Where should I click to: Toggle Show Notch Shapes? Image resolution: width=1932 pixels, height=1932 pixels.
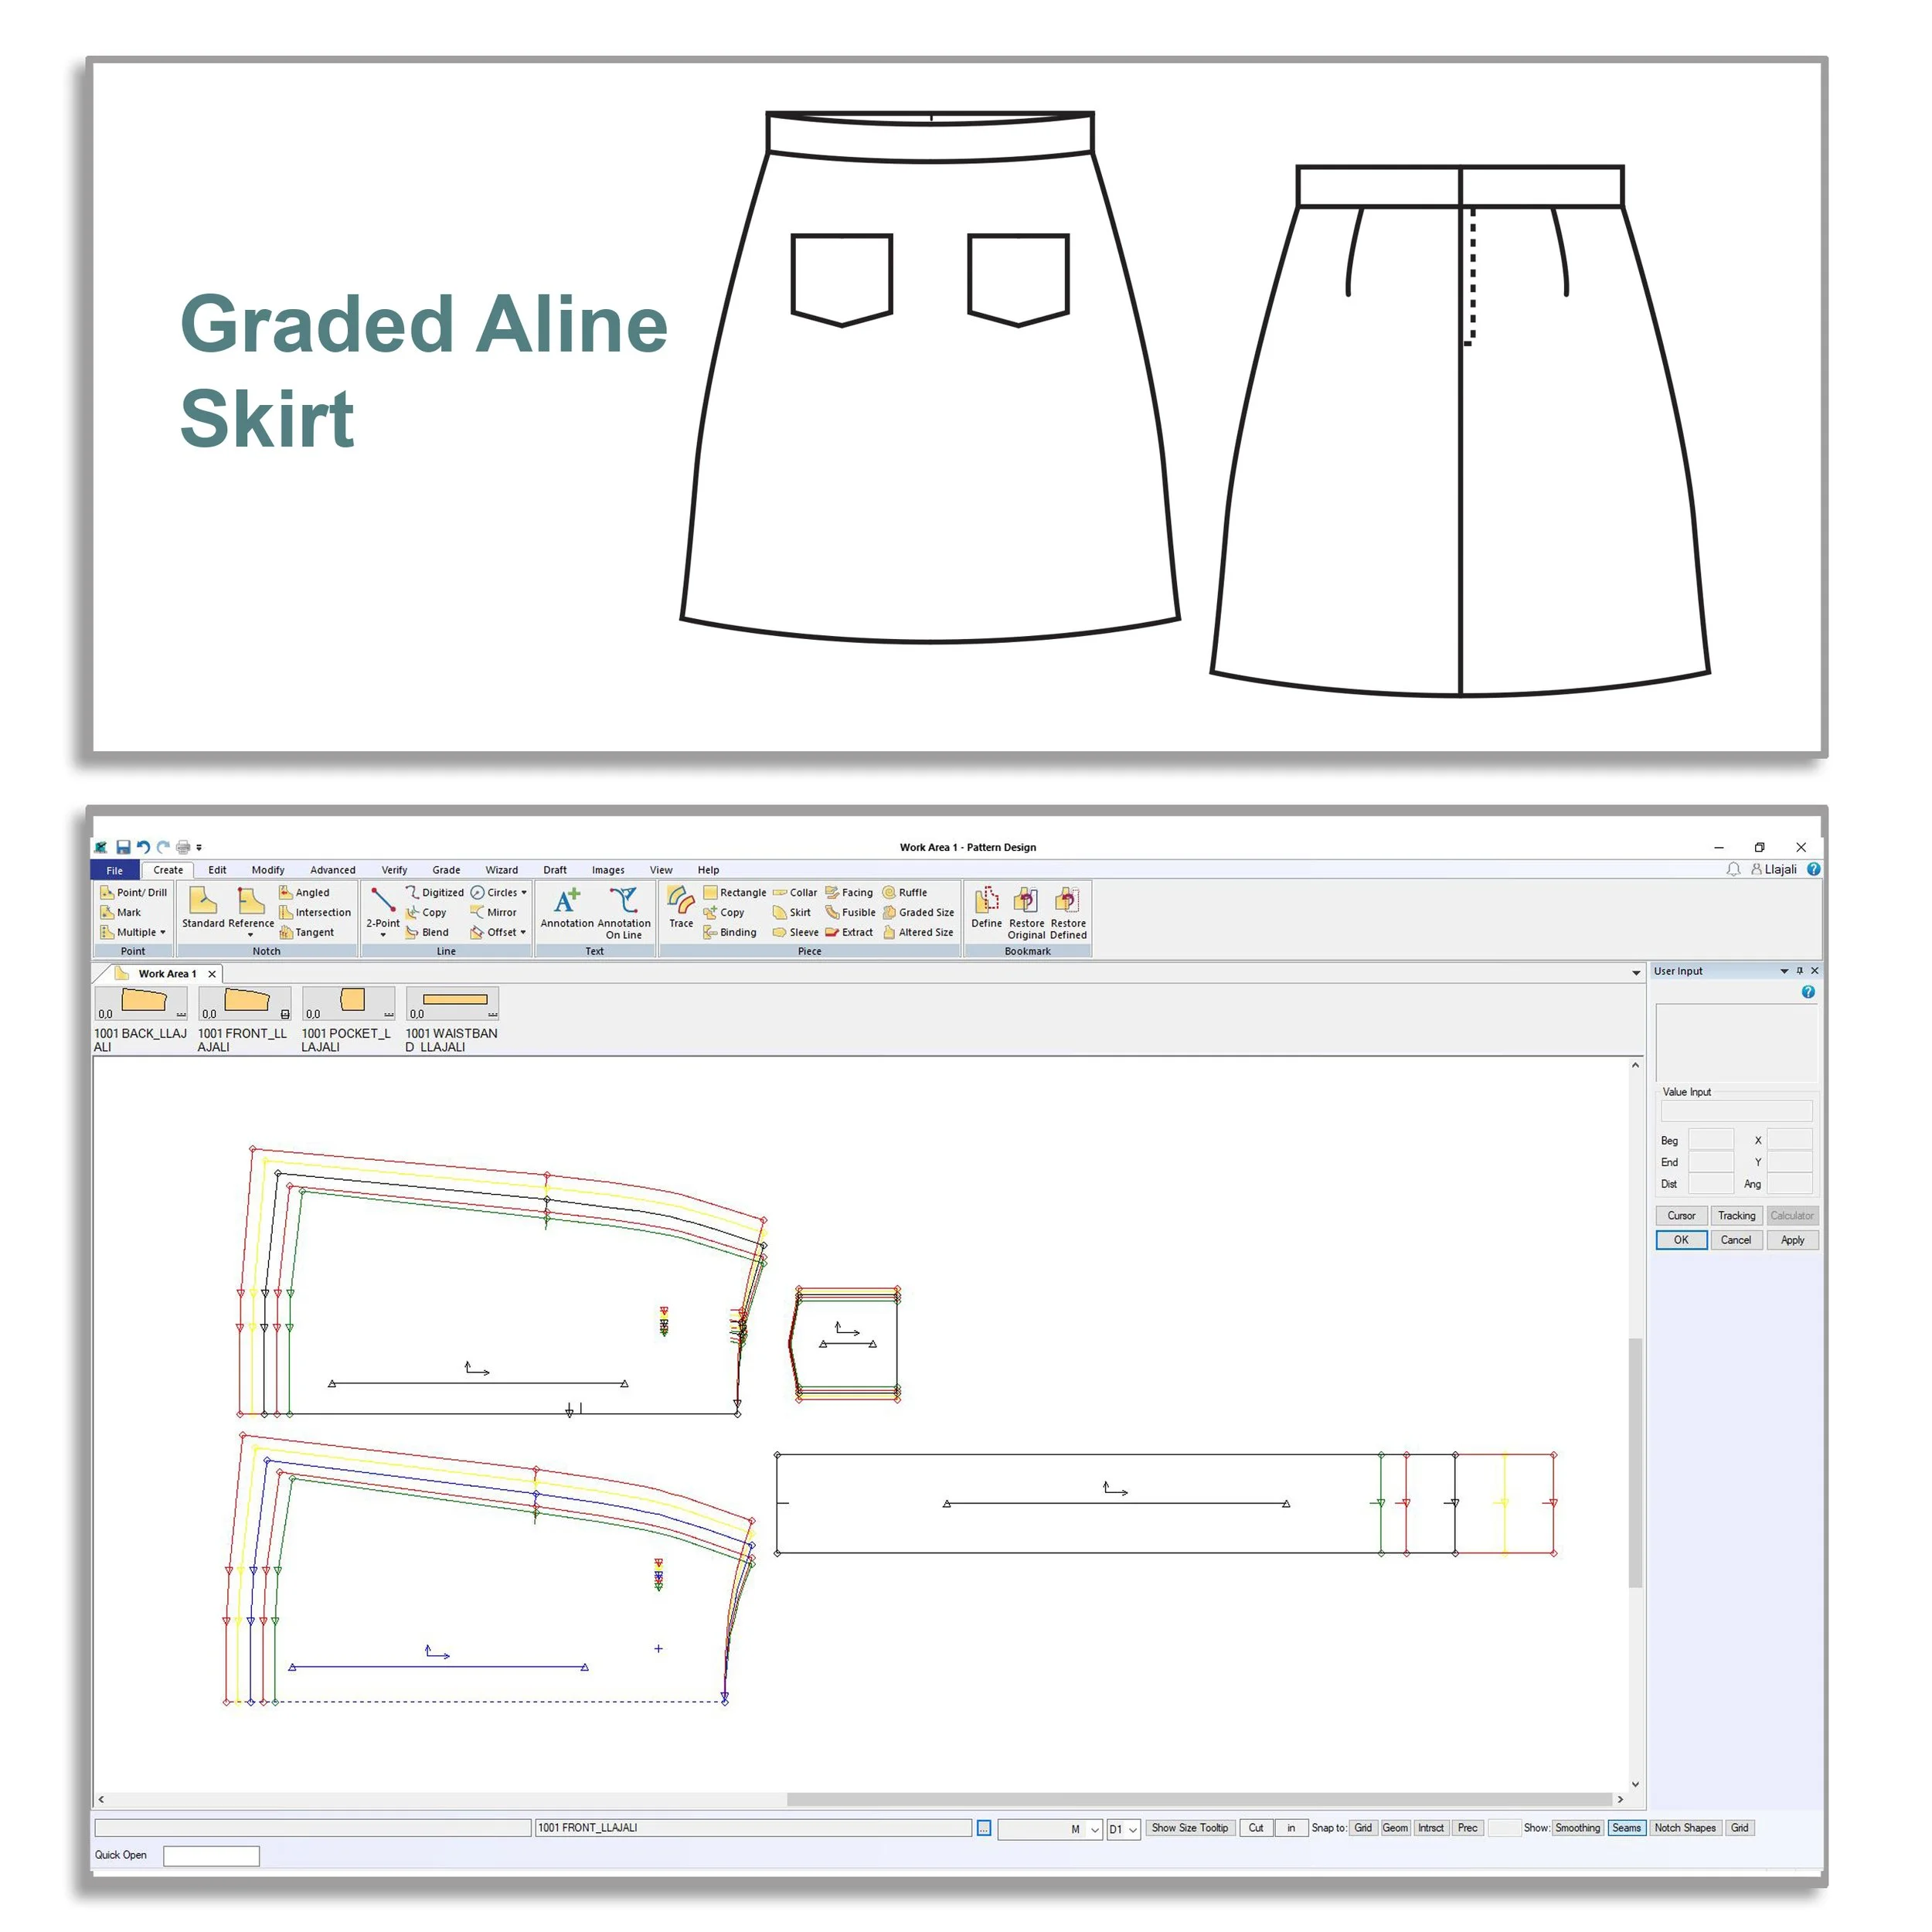[1685, 1828]
